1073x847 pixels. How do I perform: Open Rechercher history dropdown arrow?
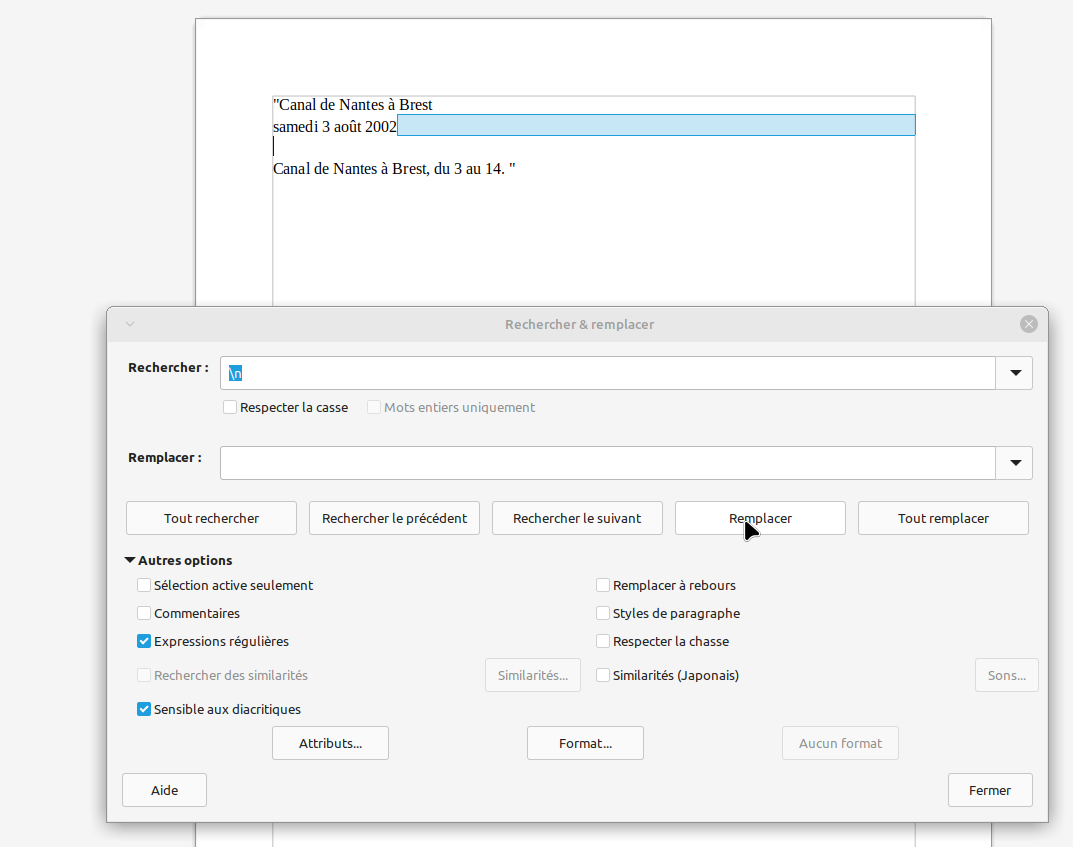[x=1015, y=373]
